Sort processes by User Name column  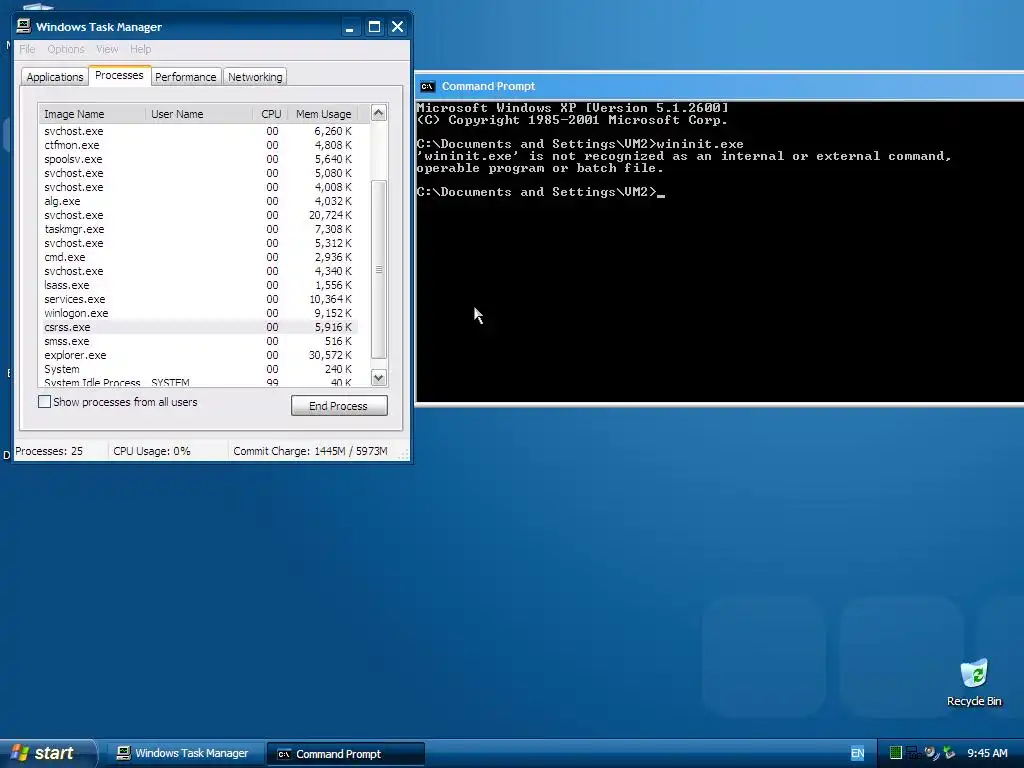pyautogui.click(x=199, y=114)
